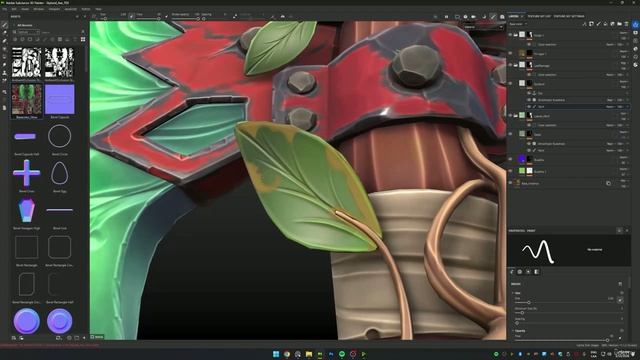Add a paint layer using the brush icon
640x360 pixels.
point(598,24)
